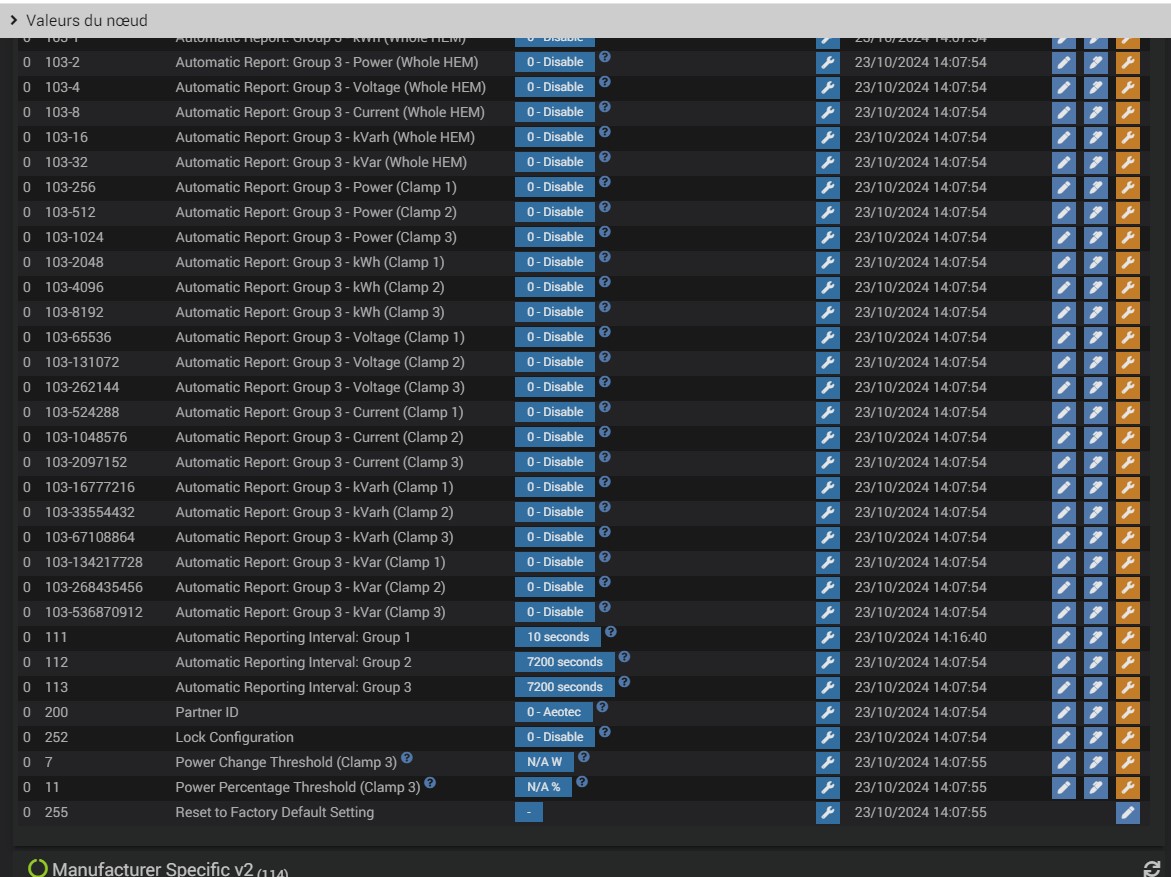Click the blue wrench for parameter 111
Image resolution: width=1171 pixels, height=877 pixels.
(x=827, y=638)
